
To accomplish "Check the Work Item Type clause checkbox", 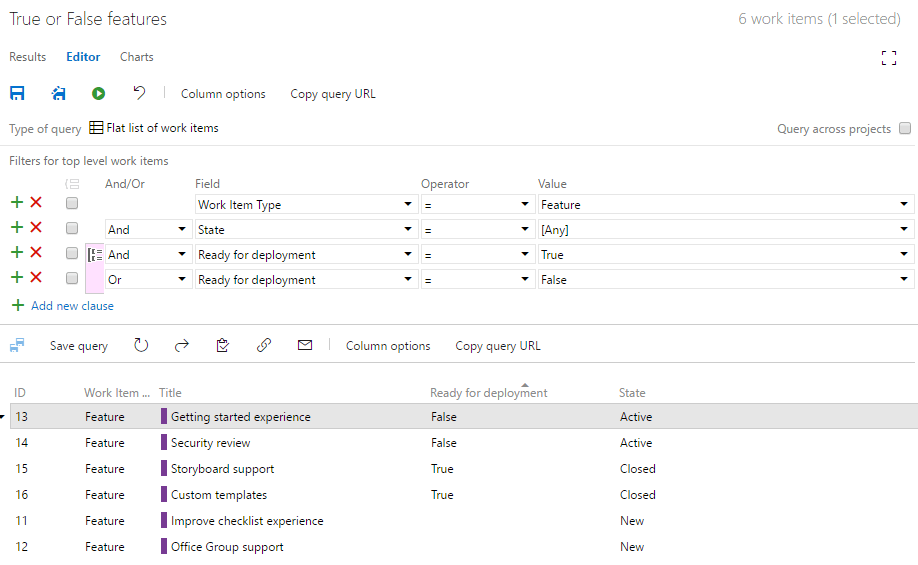I will [72, 203].
